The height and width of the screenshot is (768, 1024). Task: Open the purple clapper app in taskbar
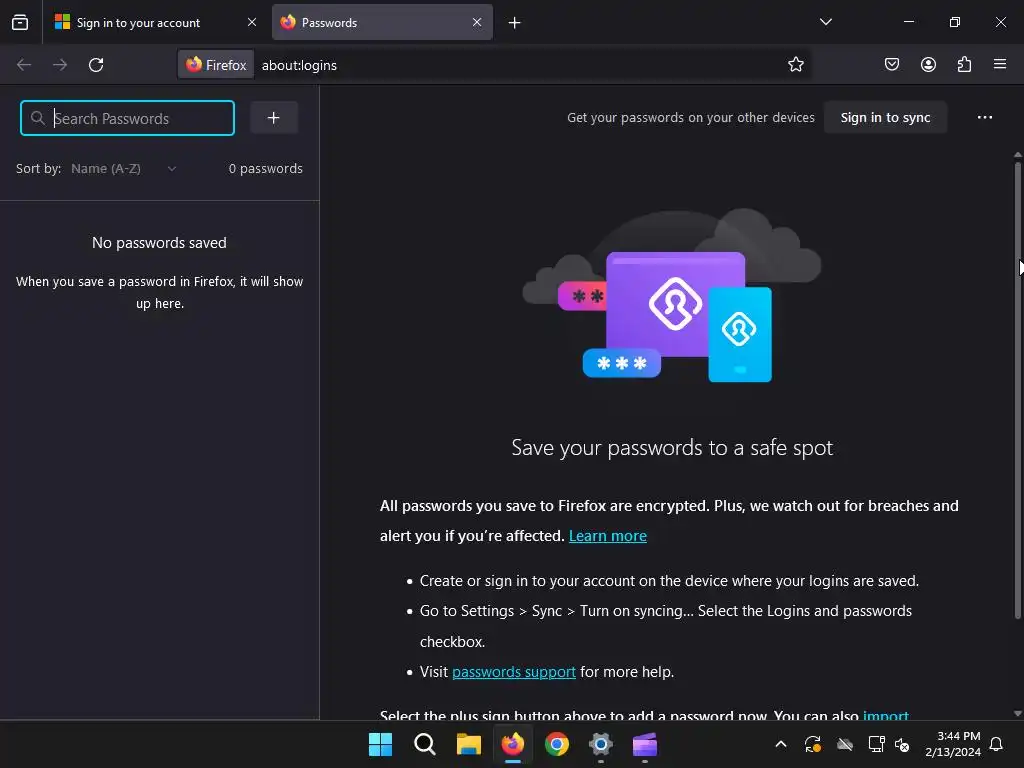click(x=645, y=744)
